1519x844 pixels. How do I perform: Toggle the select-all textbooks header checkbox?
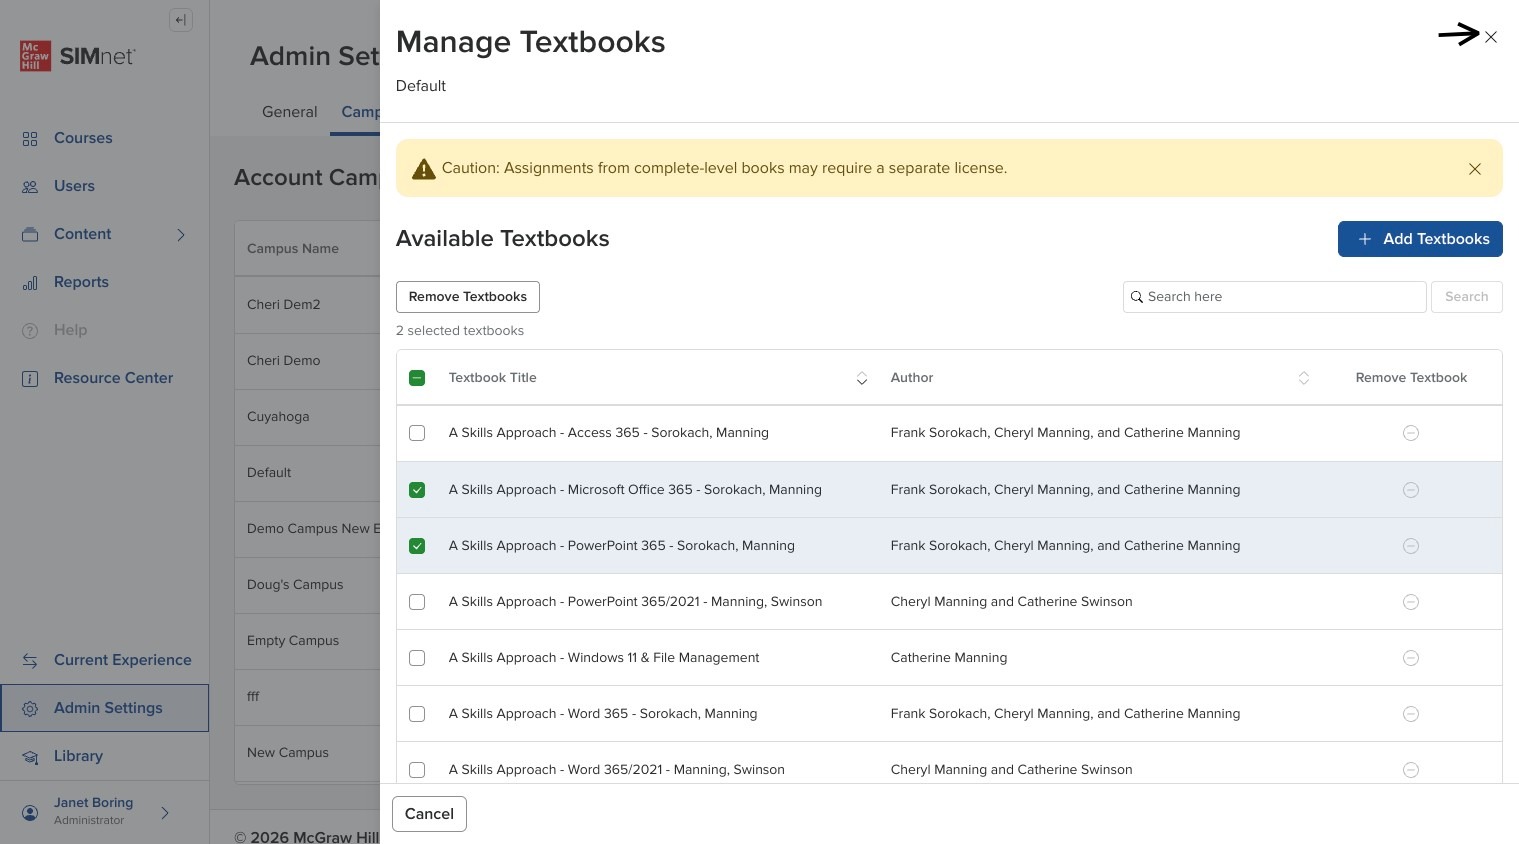417,378
